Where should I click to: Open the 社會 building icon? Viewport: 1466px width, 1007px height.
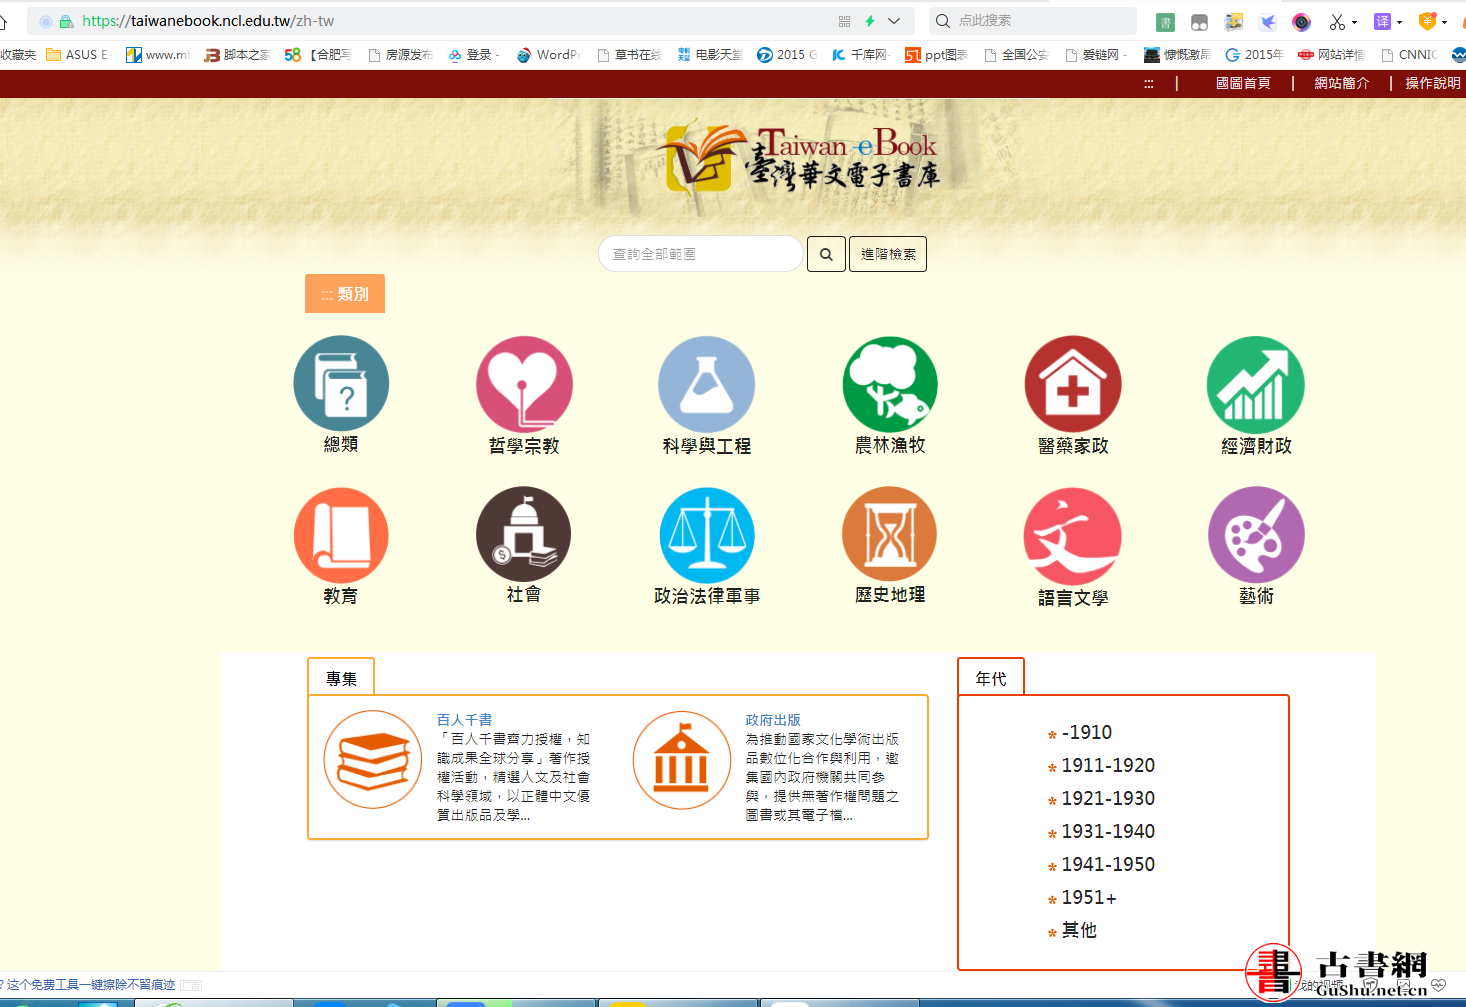pyautogui.click(x=524, y=535)
